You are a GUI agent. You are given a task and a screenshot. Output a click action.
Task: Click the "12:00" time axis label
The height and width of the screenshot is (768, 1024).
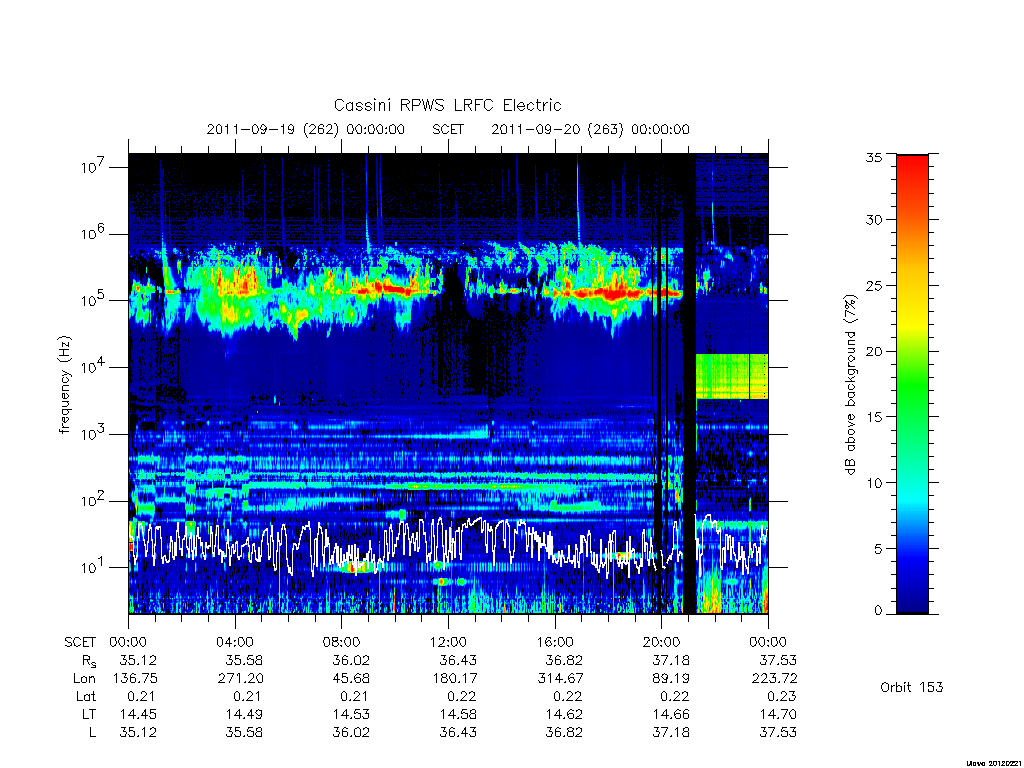click(x=448, y=642)
